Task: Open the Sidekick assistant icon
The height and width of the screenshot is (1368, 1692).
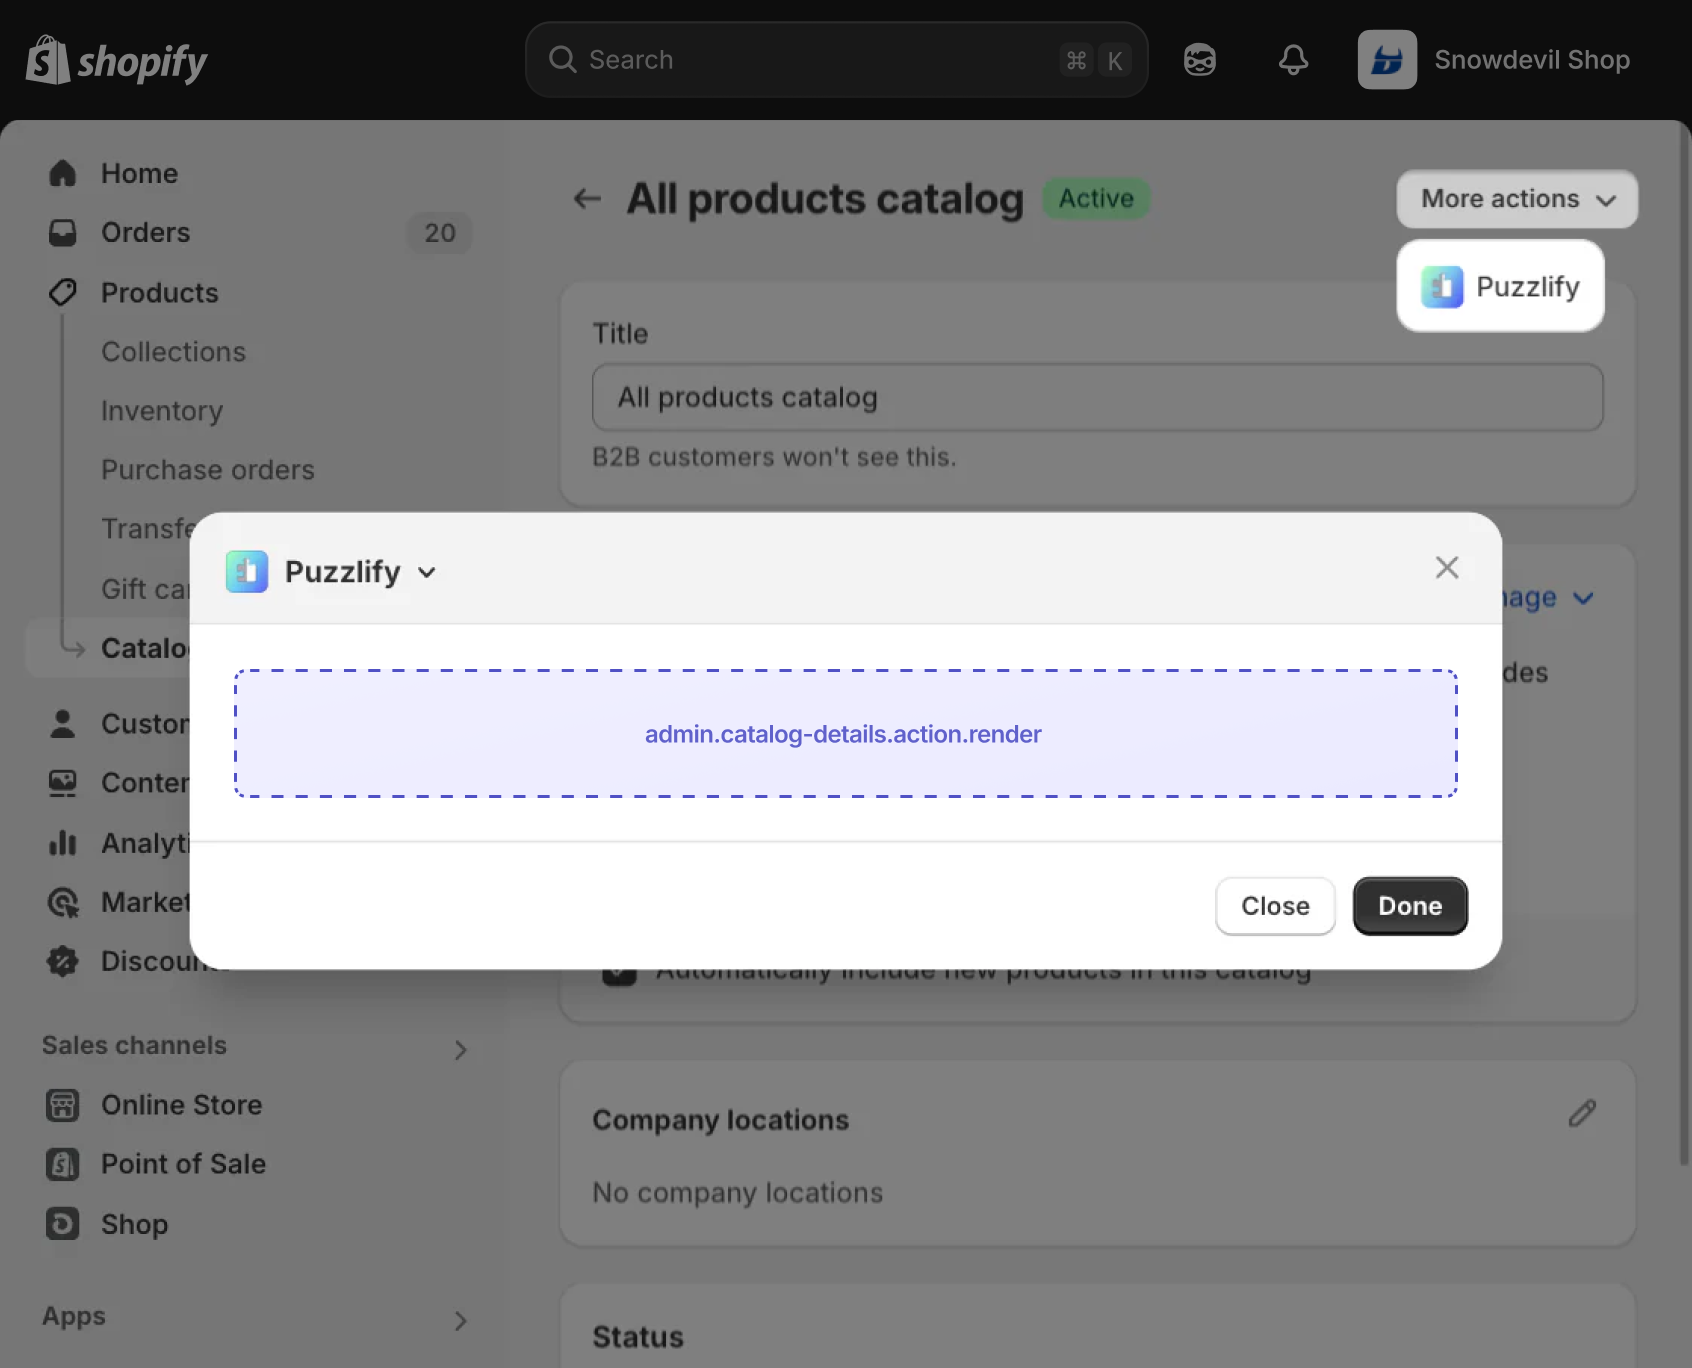Action: 1199,60
